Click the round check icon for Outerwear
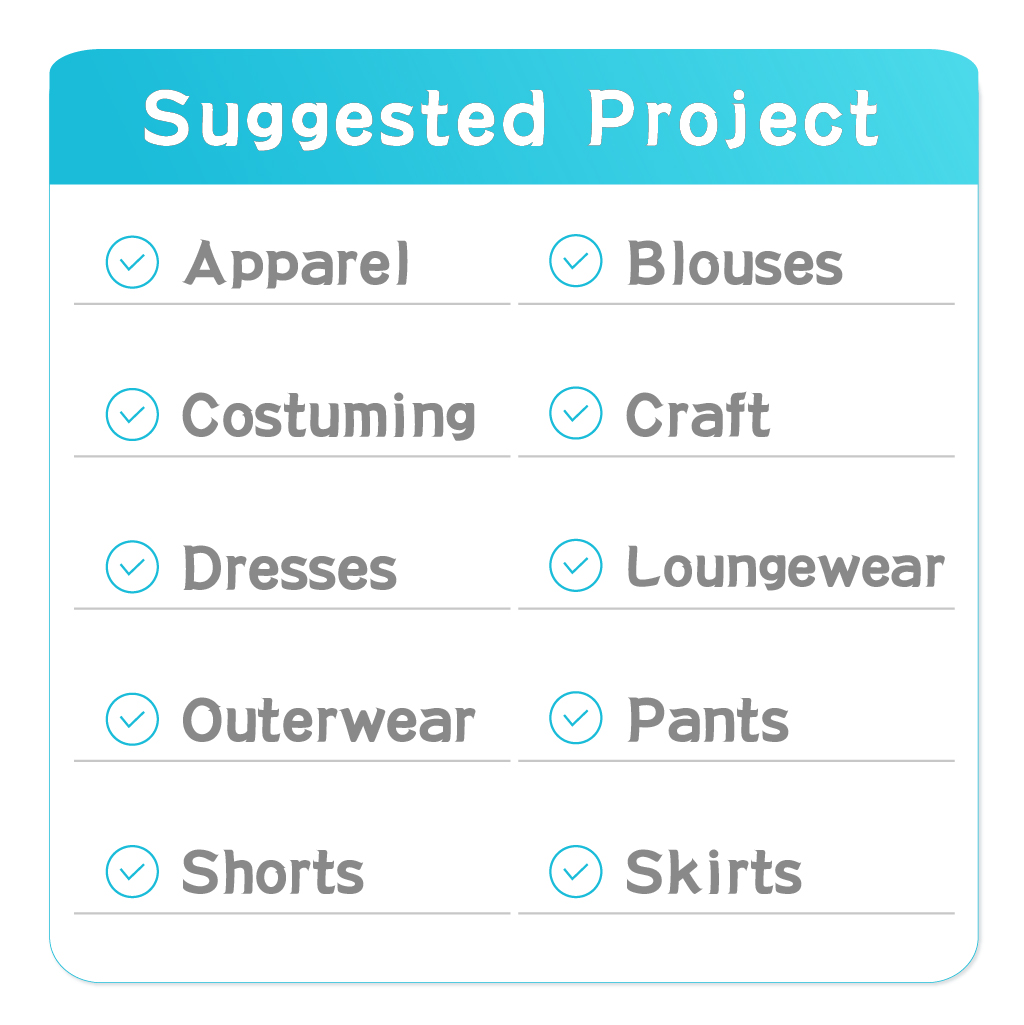Viewport: 1024px width, 1025px height. pos(132,719)
